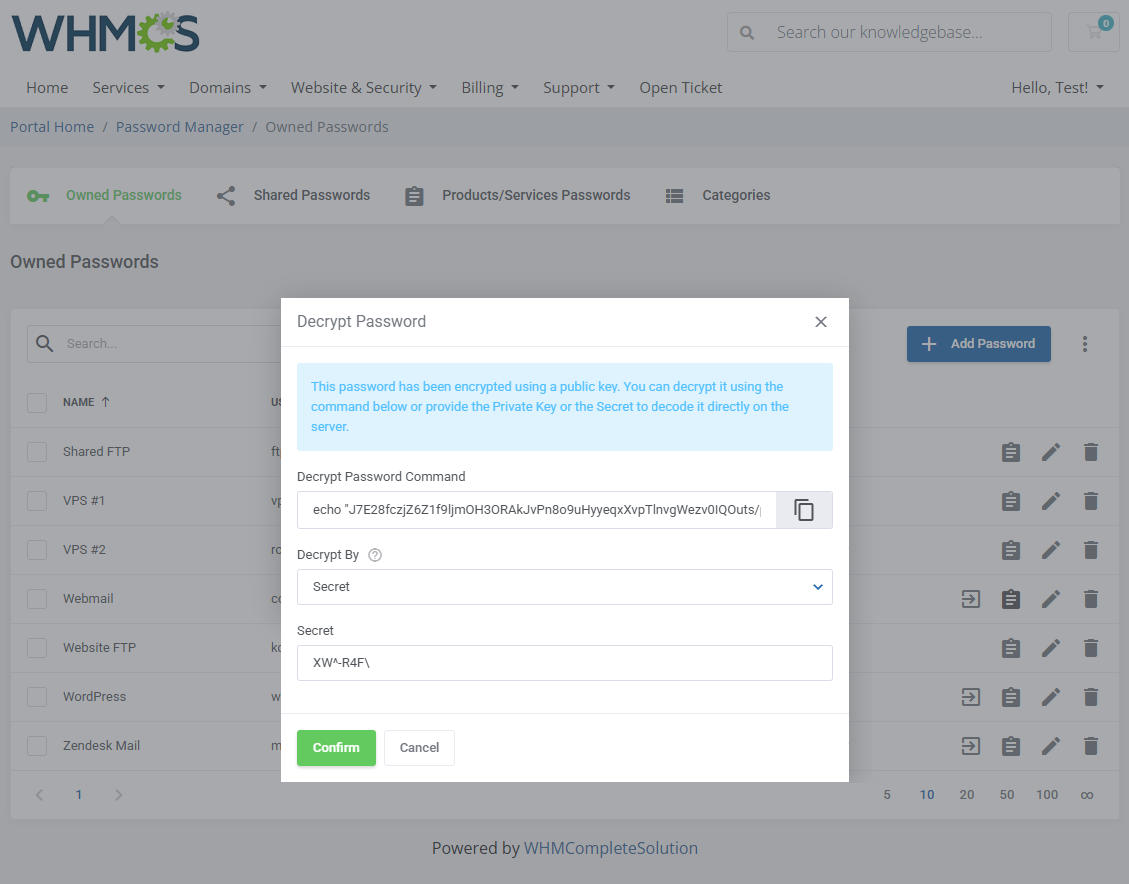Click into the Secret input field

pyautogui.click(x=564, y=663)
